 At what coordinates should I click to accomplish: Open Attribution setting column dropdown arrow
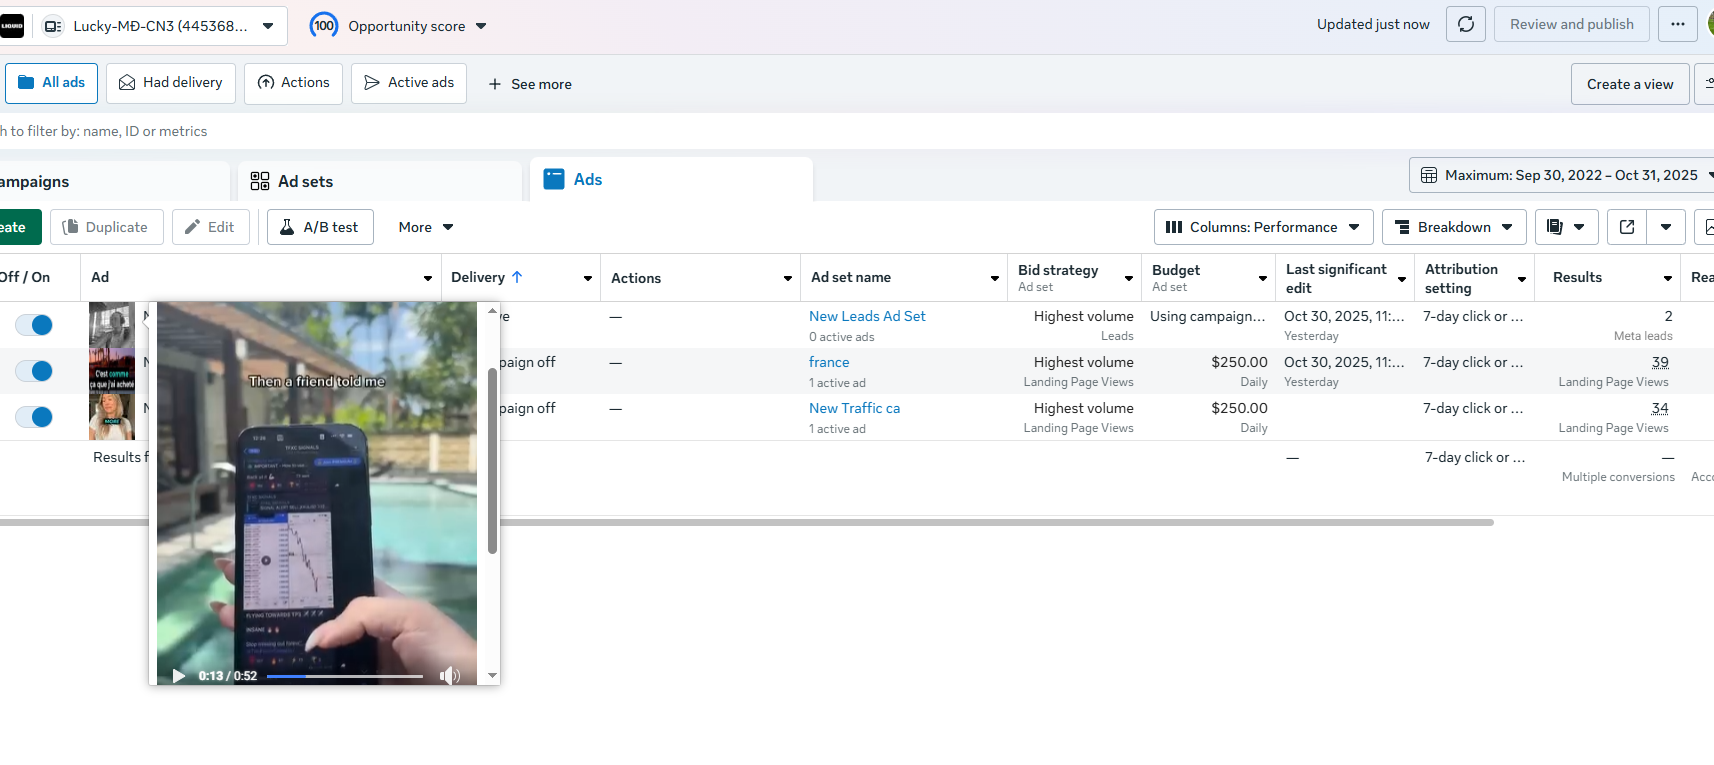click(1522, 278)
